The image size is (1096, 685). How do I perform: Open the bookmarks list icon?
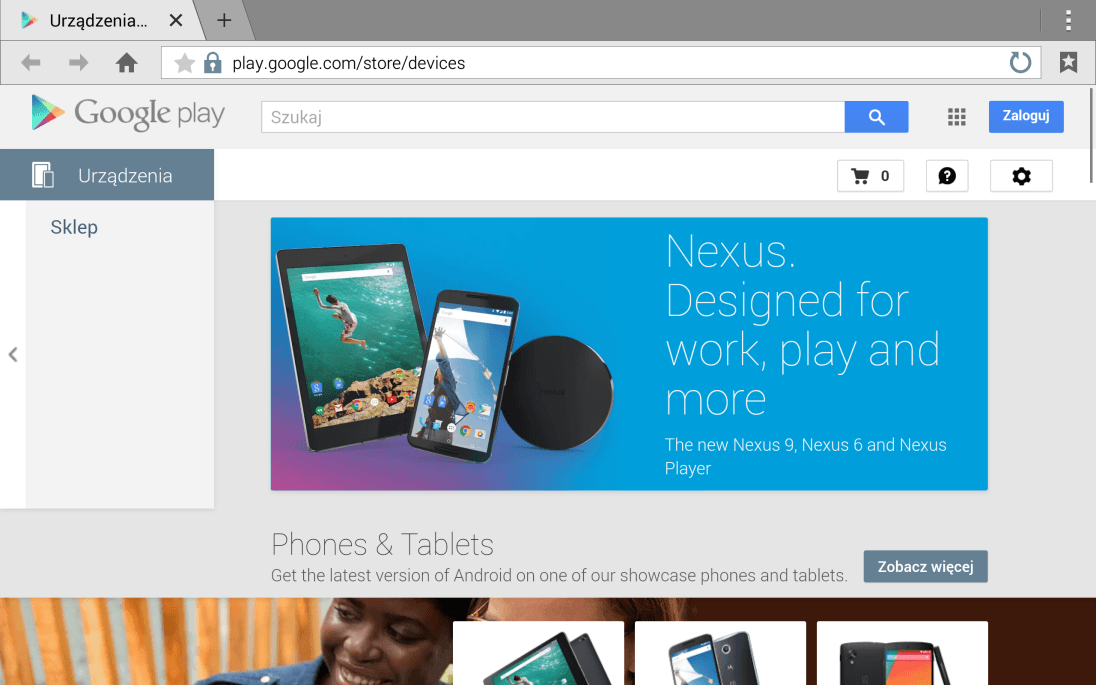pyautogui.click(x=1068, y=63)
